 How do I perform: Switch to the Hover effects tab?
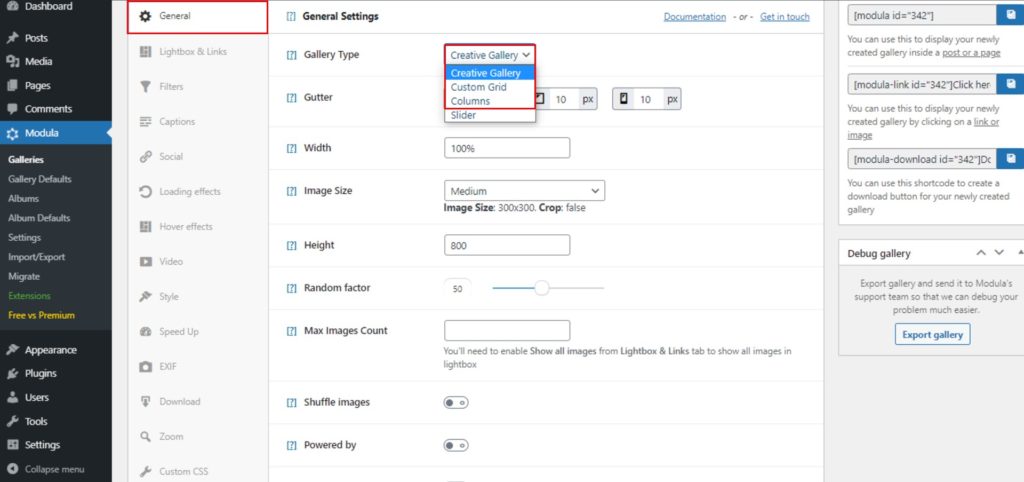(x=185, y=227)
